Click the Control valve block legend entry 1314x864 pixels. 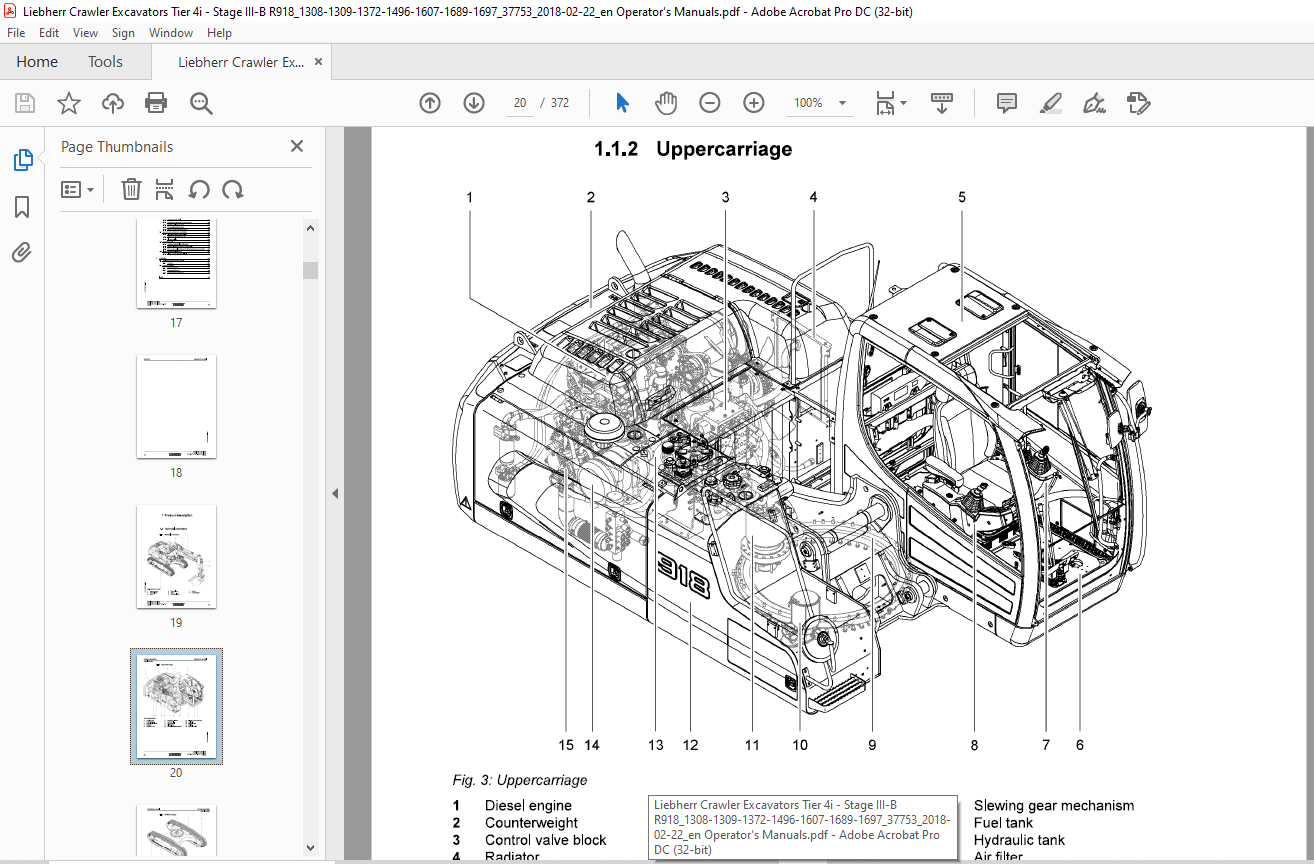click(546, 840)
